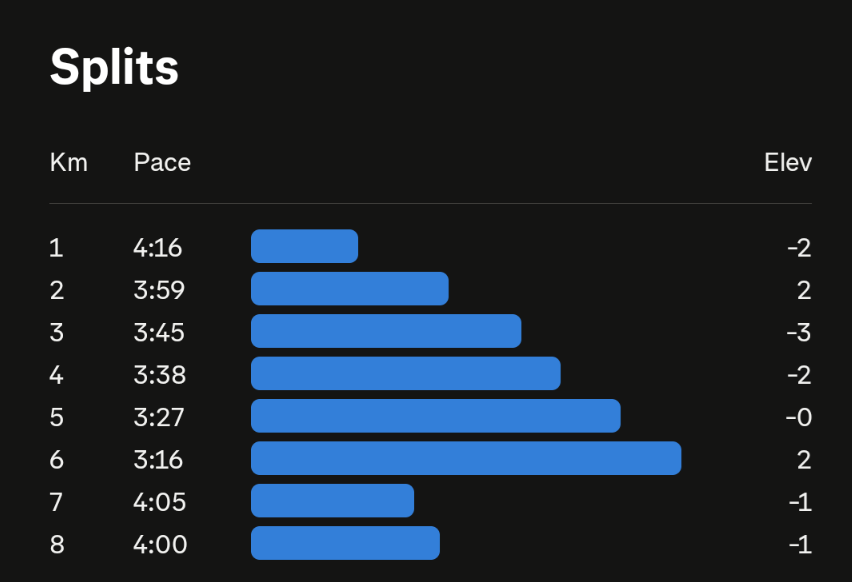Select the kilometer 2 pace bar
Viewport: 852px width, 582px height.
point(349,289)
